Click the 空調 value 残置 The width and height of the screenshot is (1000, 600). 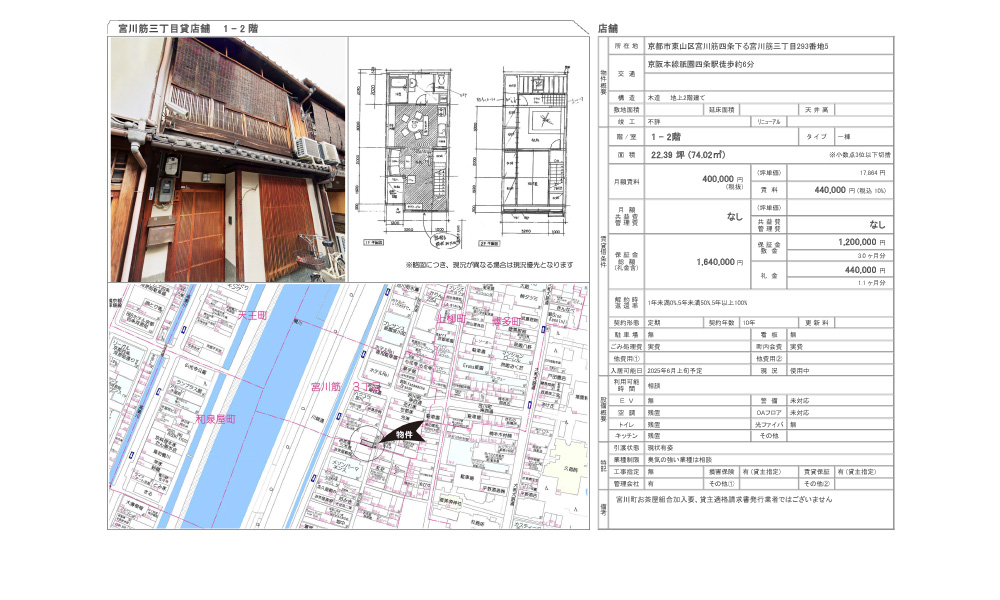[x=654, y=413]
